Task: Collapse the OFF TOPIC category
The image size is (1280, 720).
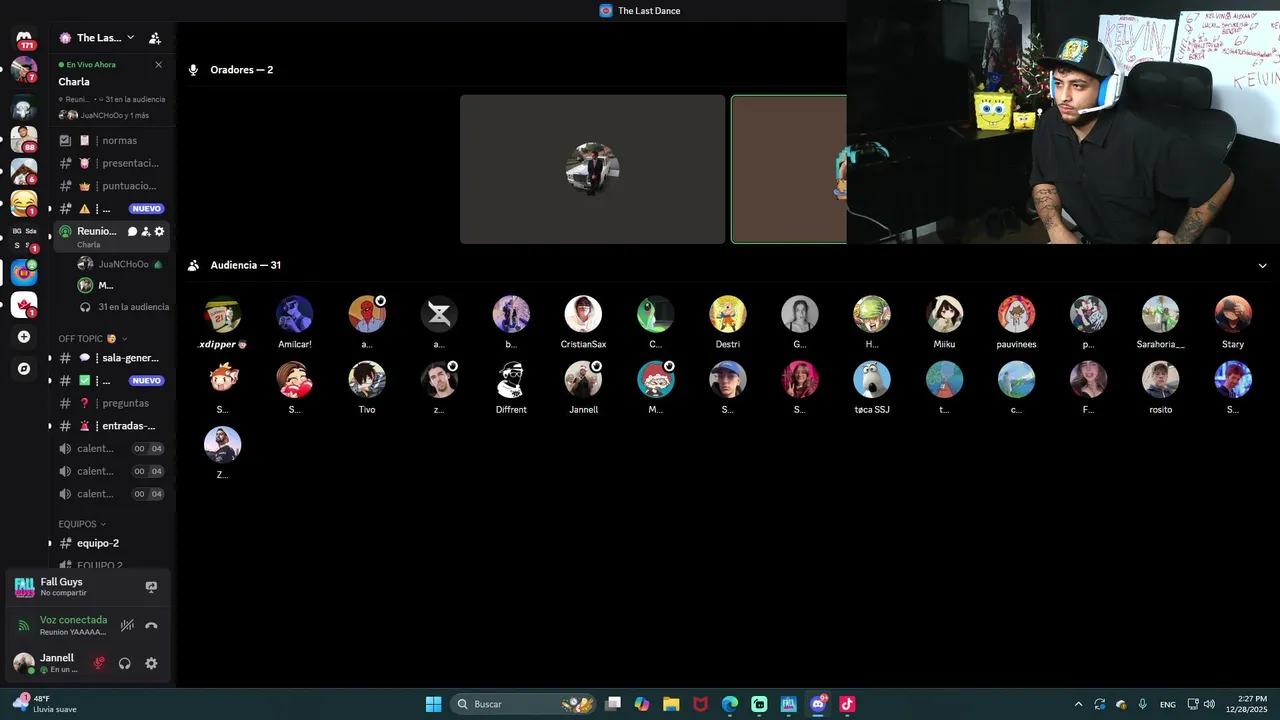Action: (x=92, y=339)
